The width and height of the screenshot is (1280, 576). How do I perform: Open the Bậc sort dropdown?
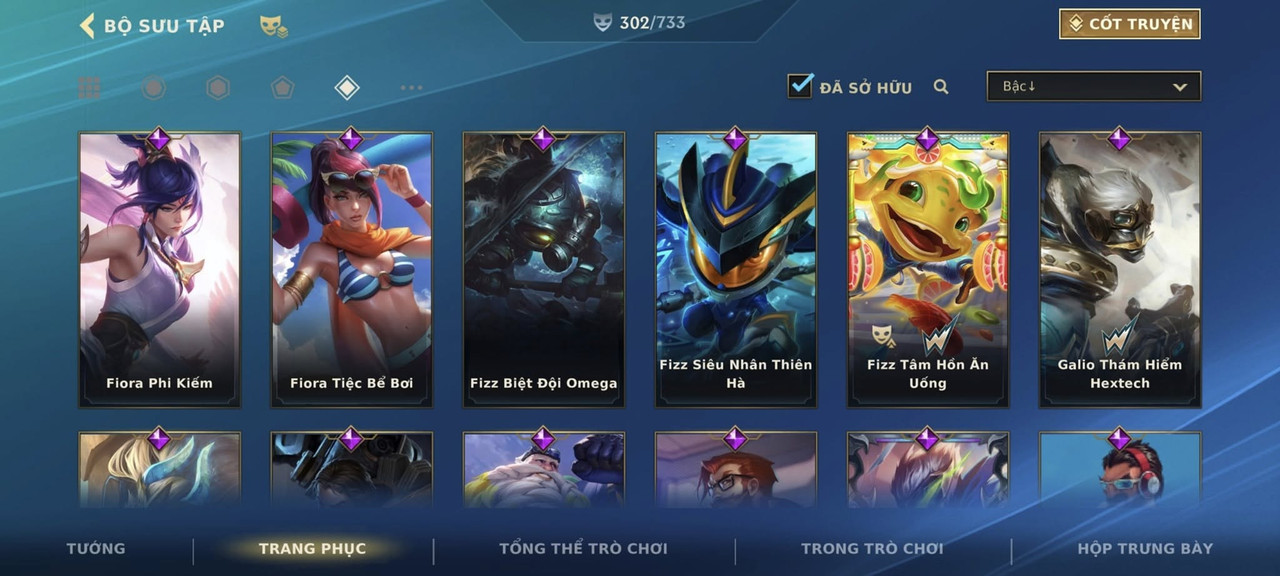coord(1094,86)
